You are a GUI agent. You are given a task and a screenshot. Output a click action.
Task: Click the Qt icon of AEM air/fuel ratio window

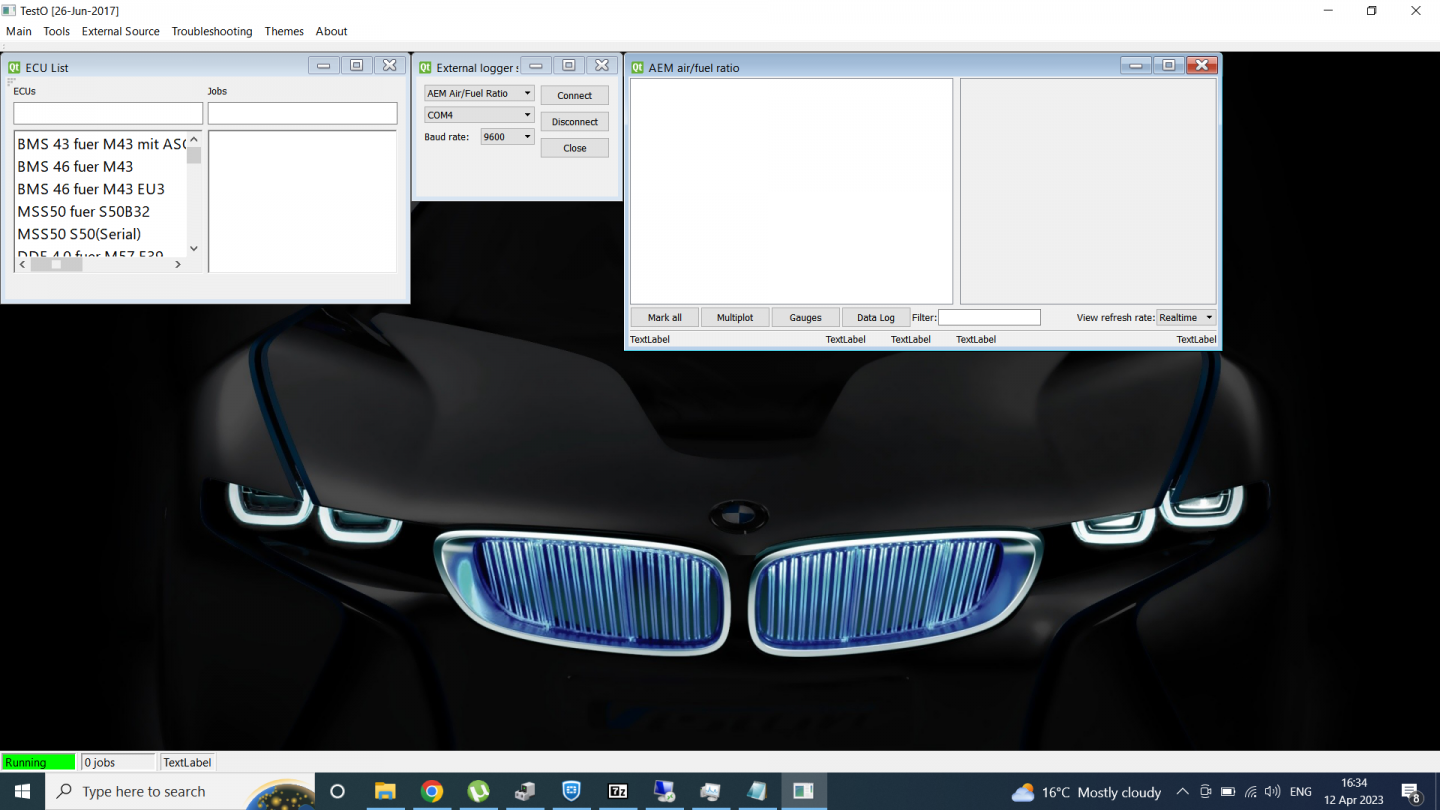637,67
